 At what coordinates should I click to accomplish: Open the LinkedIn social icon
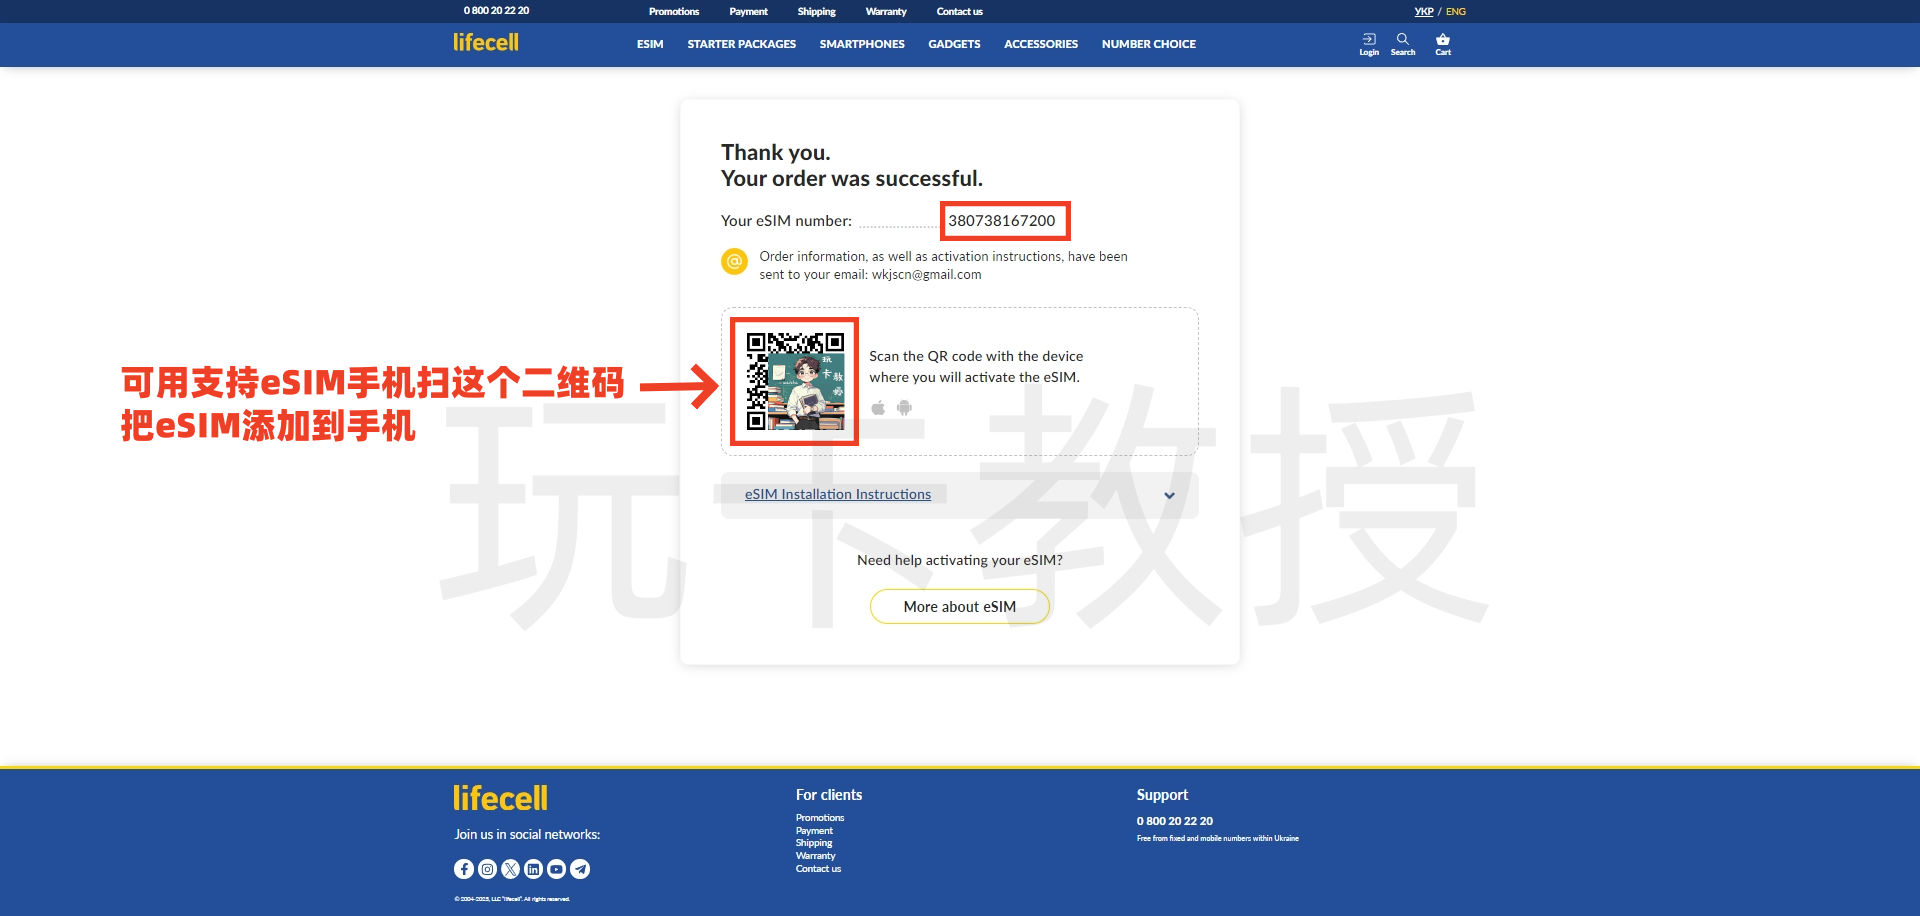click(x=533, y=869)
